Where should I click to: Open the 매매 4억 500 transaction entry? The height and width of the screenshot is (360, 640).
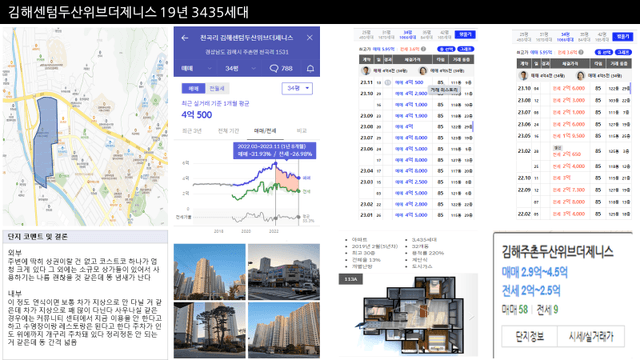pos(409,82)
